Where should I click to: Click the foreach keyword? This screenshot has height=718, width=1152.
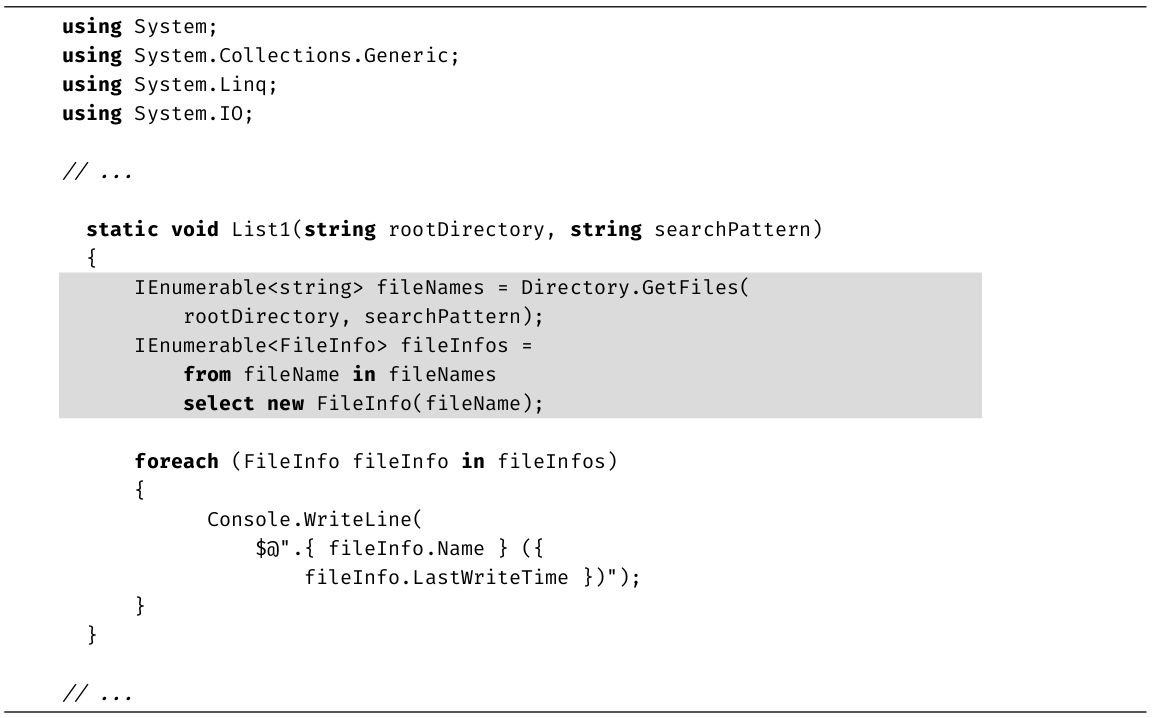tap(176, 462)
